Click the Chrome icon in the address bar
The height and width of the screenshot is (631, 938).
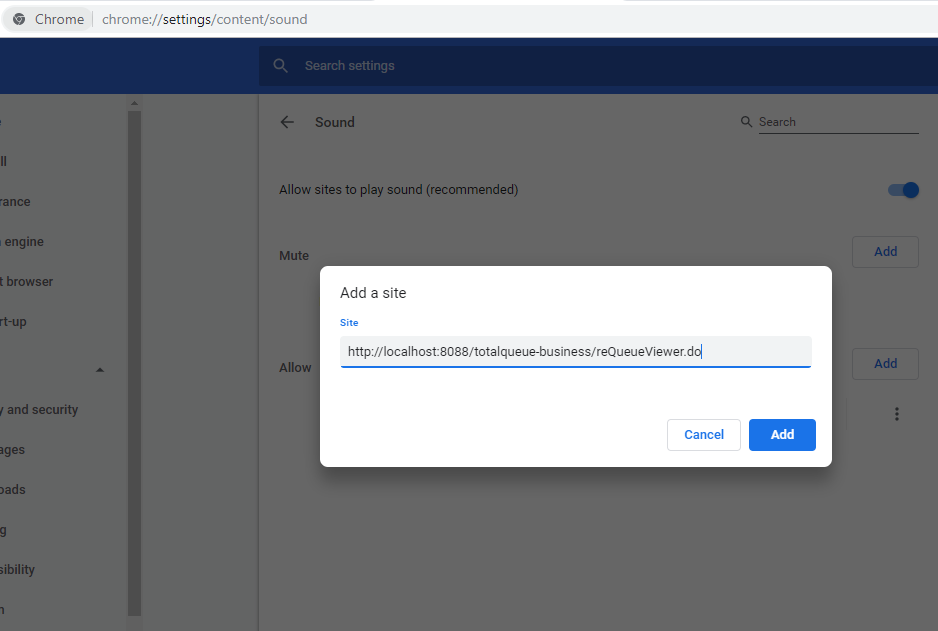pyautogui.click(x=19, y=19)
